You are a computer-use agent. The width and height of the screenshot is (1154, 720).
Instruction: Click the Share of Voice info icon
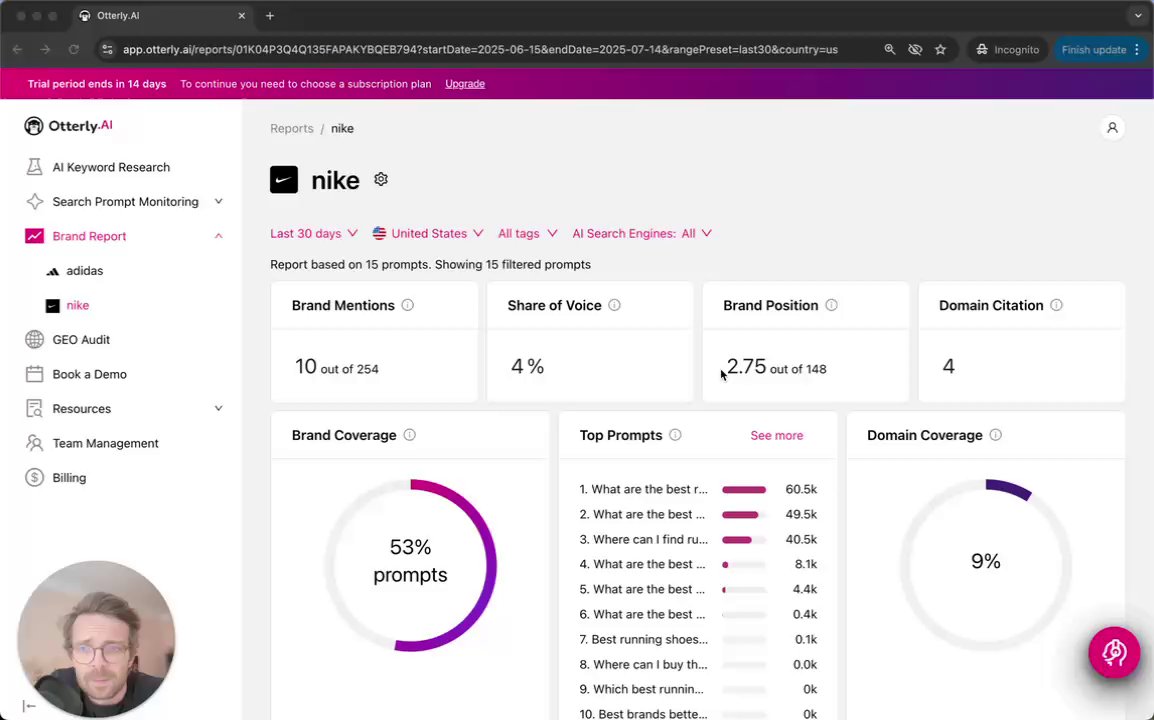[614, 305]
